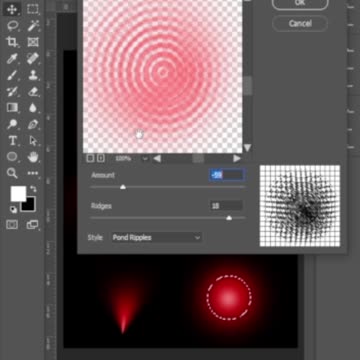360x360 pixels.
Task: Click the distortion grid thumbnail preview
Action: pos(300,206)
